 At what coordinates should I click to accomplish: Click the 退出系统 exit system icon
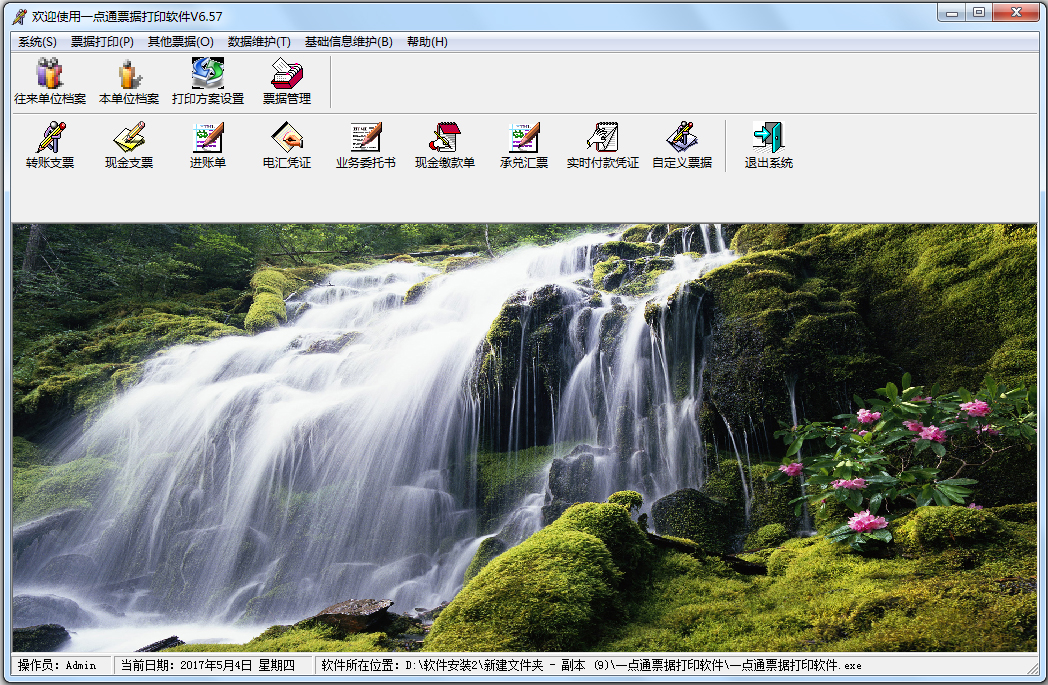tap(767, 148)
